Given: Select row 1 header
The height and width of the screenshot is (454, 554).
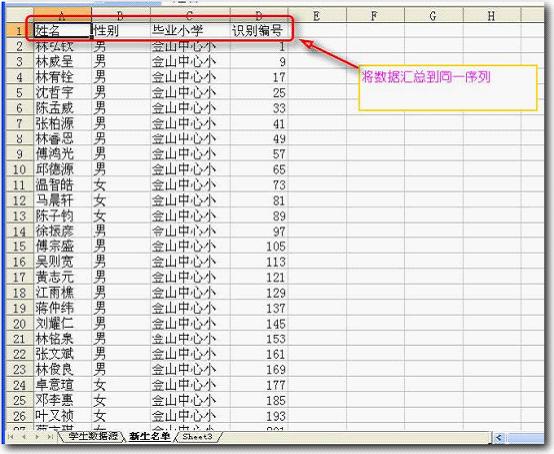Looking at the screenshot, I should click(20, 31).
